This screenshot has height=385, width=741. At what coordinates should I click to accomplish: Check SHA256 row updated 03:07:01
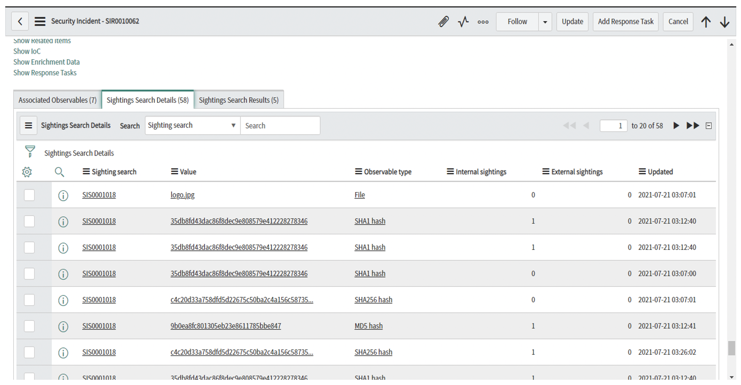[x=29, y=299]
